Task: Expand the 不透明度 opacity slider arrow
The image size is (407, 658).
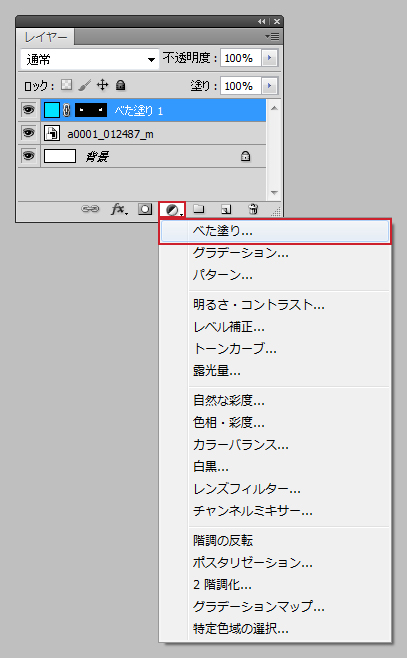Action: [269, 57]
